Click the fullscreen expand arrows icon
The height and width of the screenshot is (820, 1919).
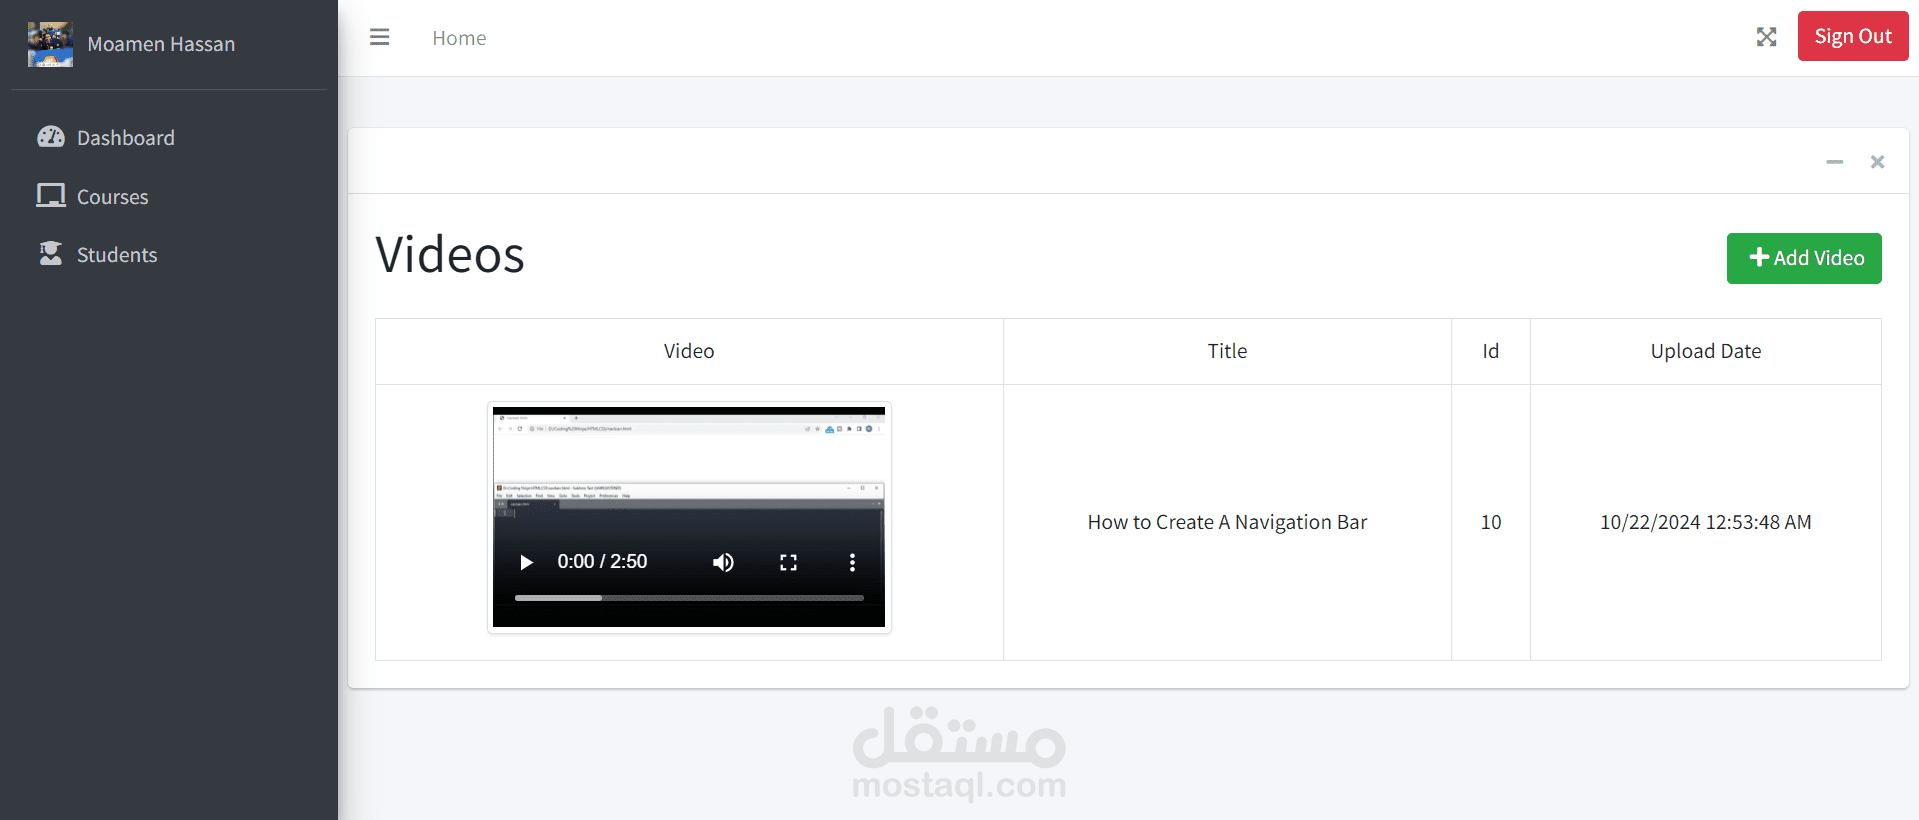pyautogui.click(x=1766, y=37)
